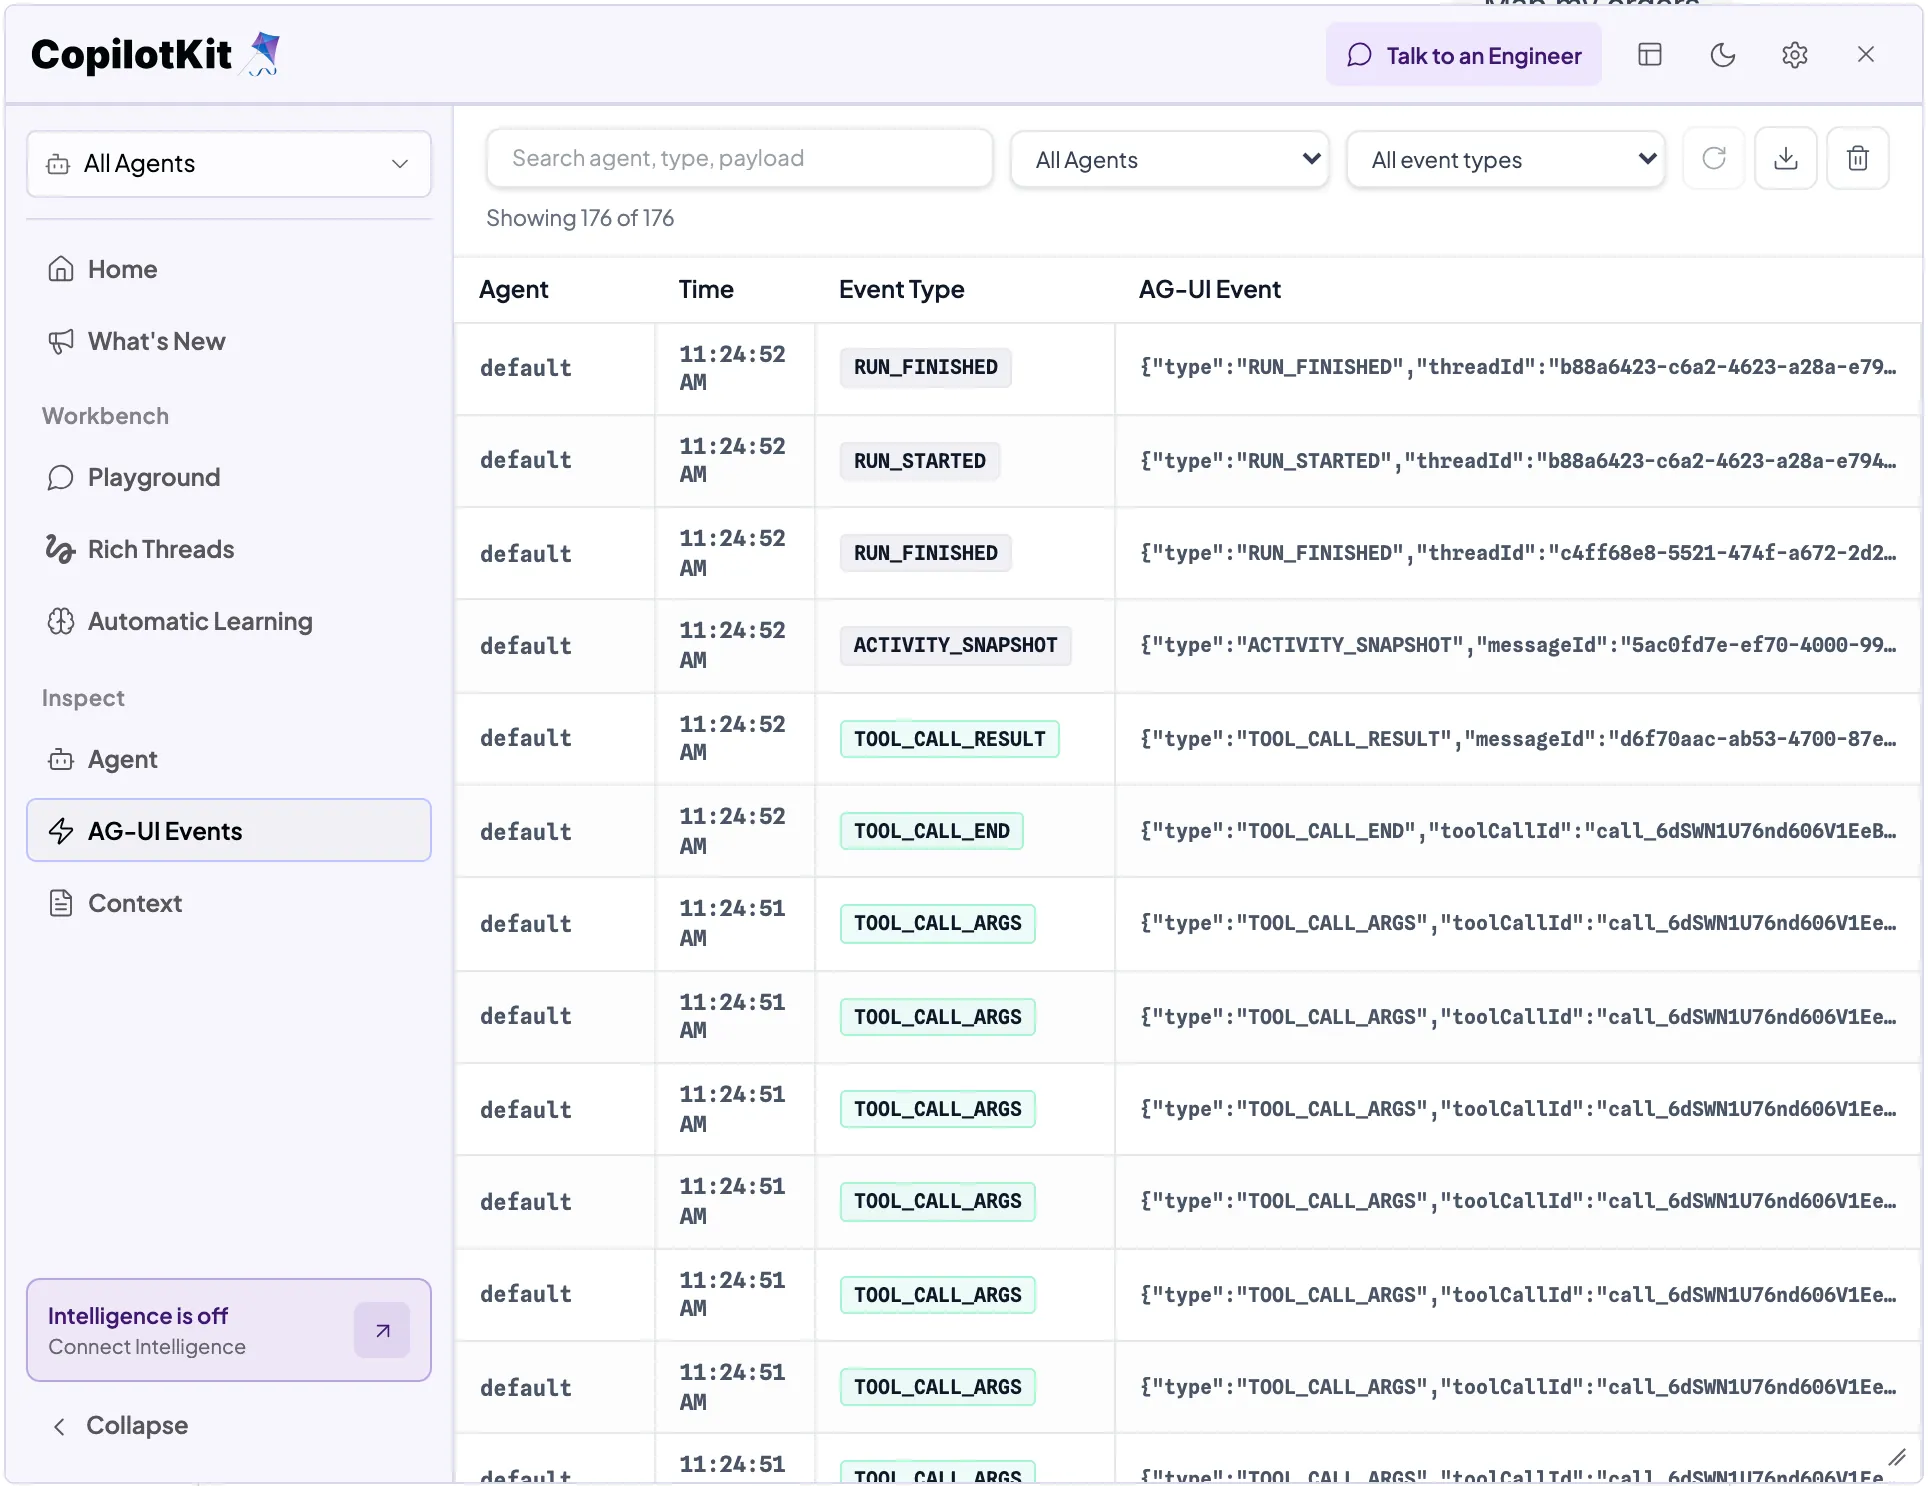Refresh the events list
The width and height of the screenshot is (1928, 1486).
click(x=1714, y=158)
